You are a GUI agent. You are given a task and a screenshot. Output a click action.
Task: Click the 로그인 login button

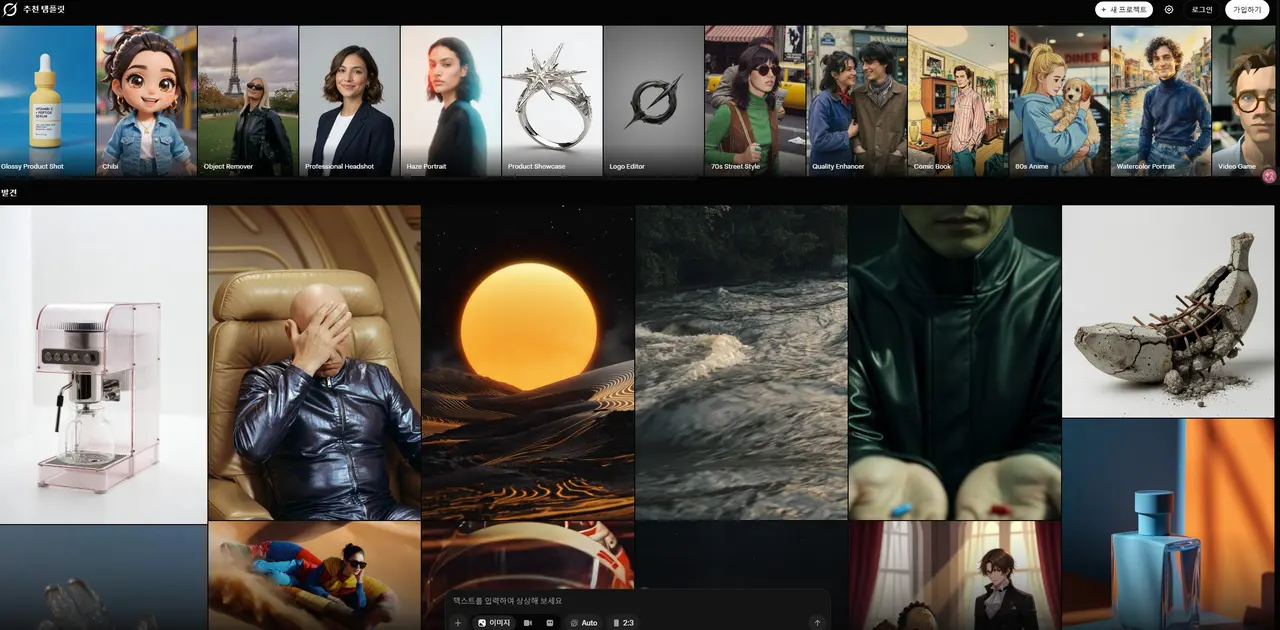[x=1202, y=9]
